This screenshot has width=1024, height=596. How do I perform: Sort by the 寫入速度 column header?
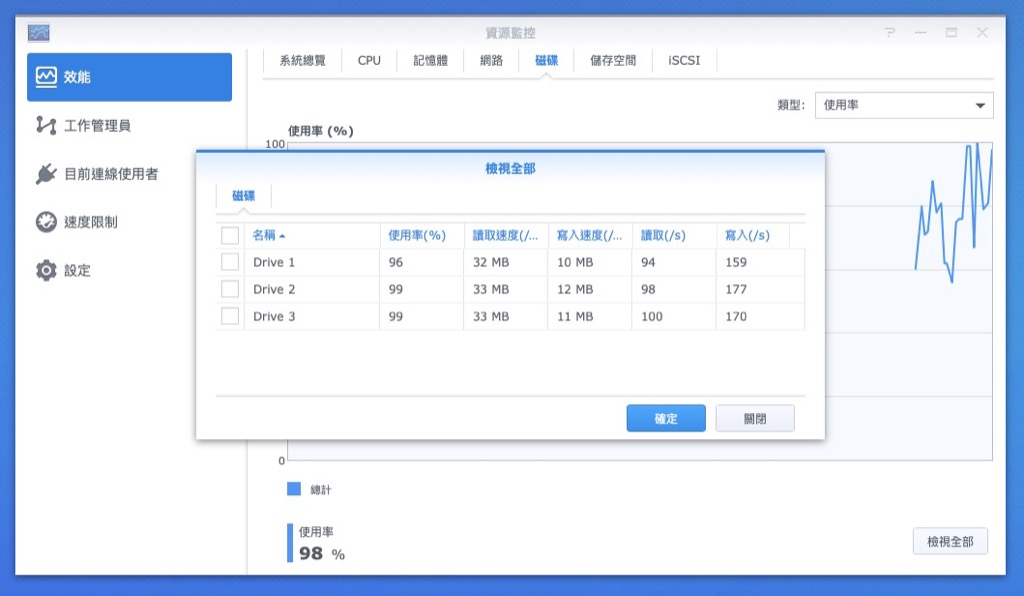coord(590,236)
